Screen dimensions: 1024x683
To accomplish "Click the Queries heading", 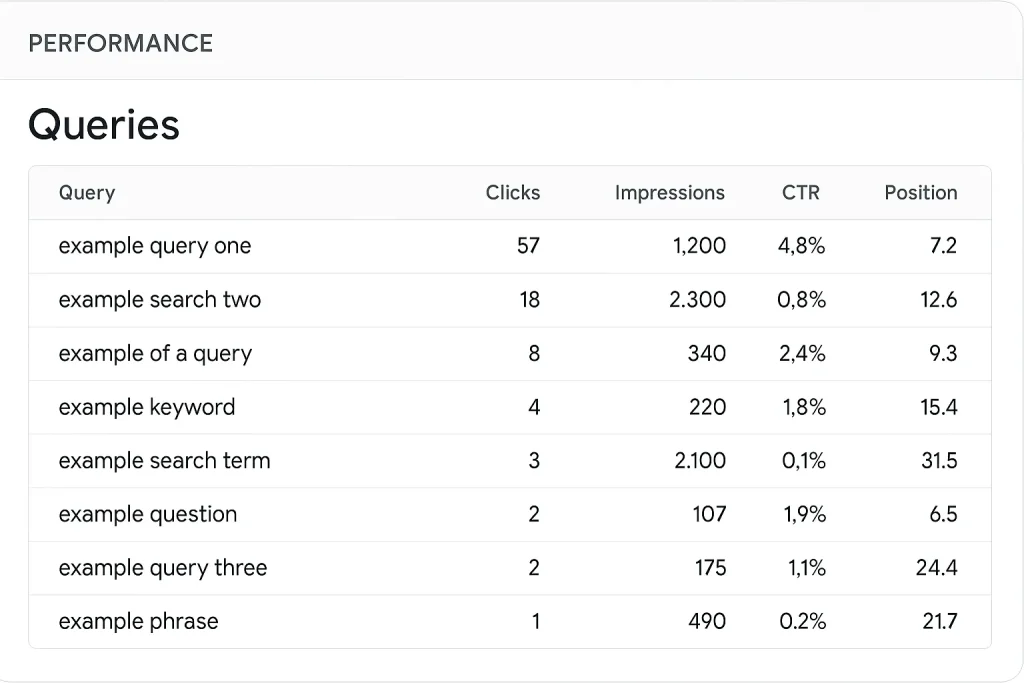I will pos(103,124).
